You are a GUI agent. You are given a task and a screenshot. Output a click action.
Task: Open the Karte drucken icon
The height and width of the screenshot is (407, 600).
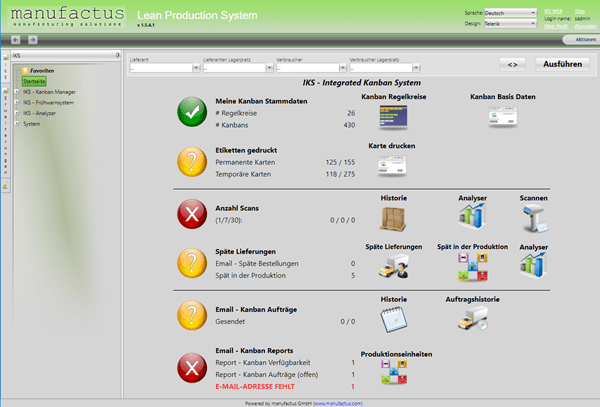[x=392, y=166]
